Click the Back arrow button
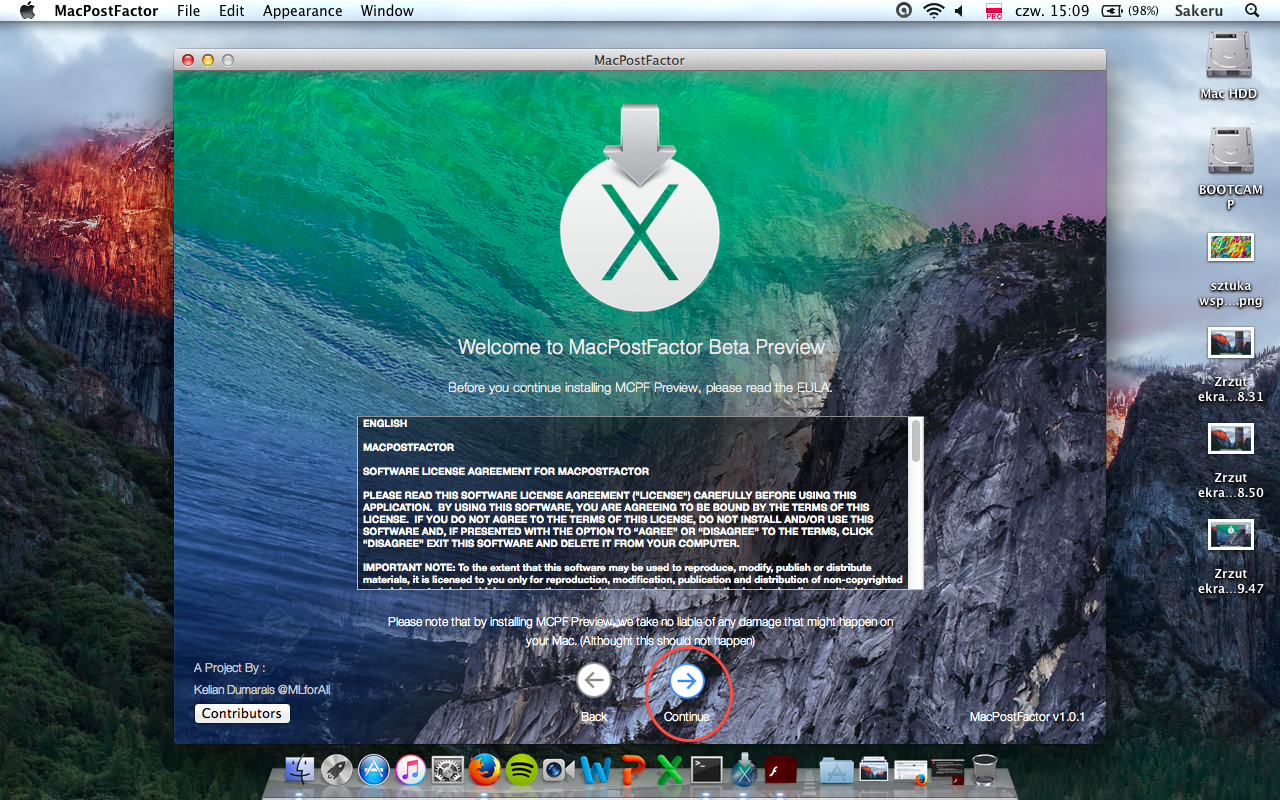Viewport: 1280px width, 800px height. (594, 681)
